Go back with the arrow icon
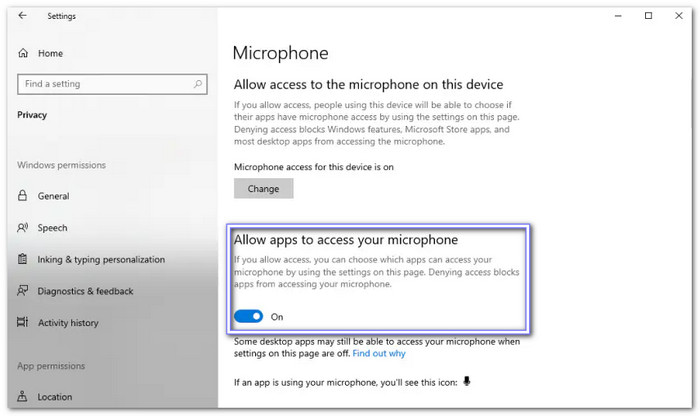 point(22,16)
